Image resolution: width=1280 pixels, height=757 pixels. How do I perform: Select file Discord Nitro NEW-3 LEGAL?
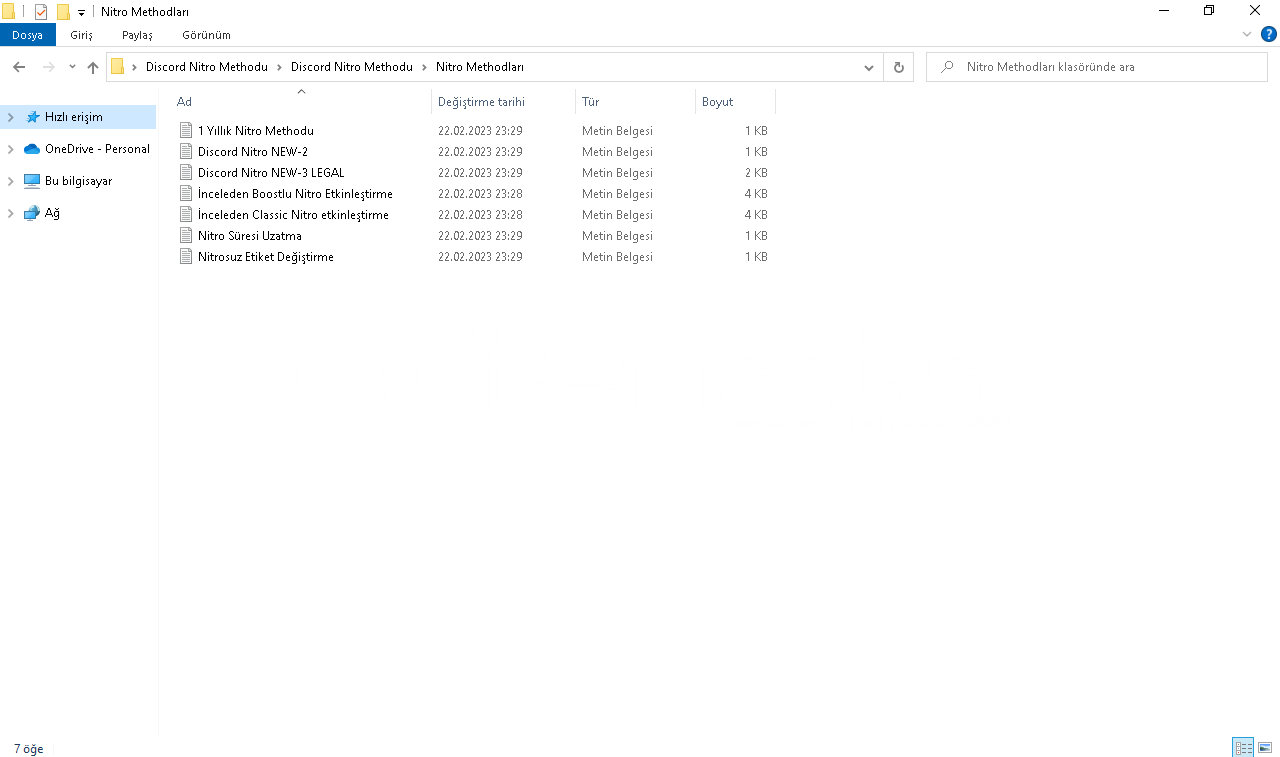pos(271,173)
